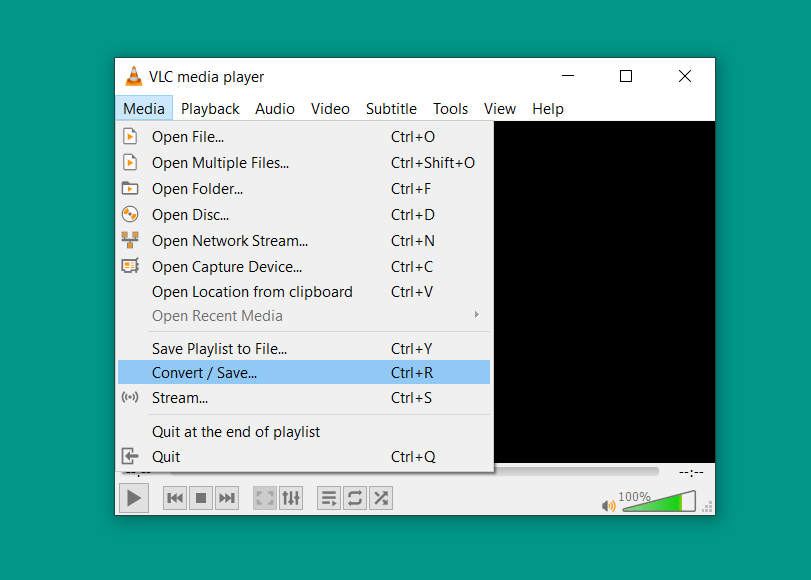
Task: Choose Save Playlist to File...
Action: pos(304,348)
